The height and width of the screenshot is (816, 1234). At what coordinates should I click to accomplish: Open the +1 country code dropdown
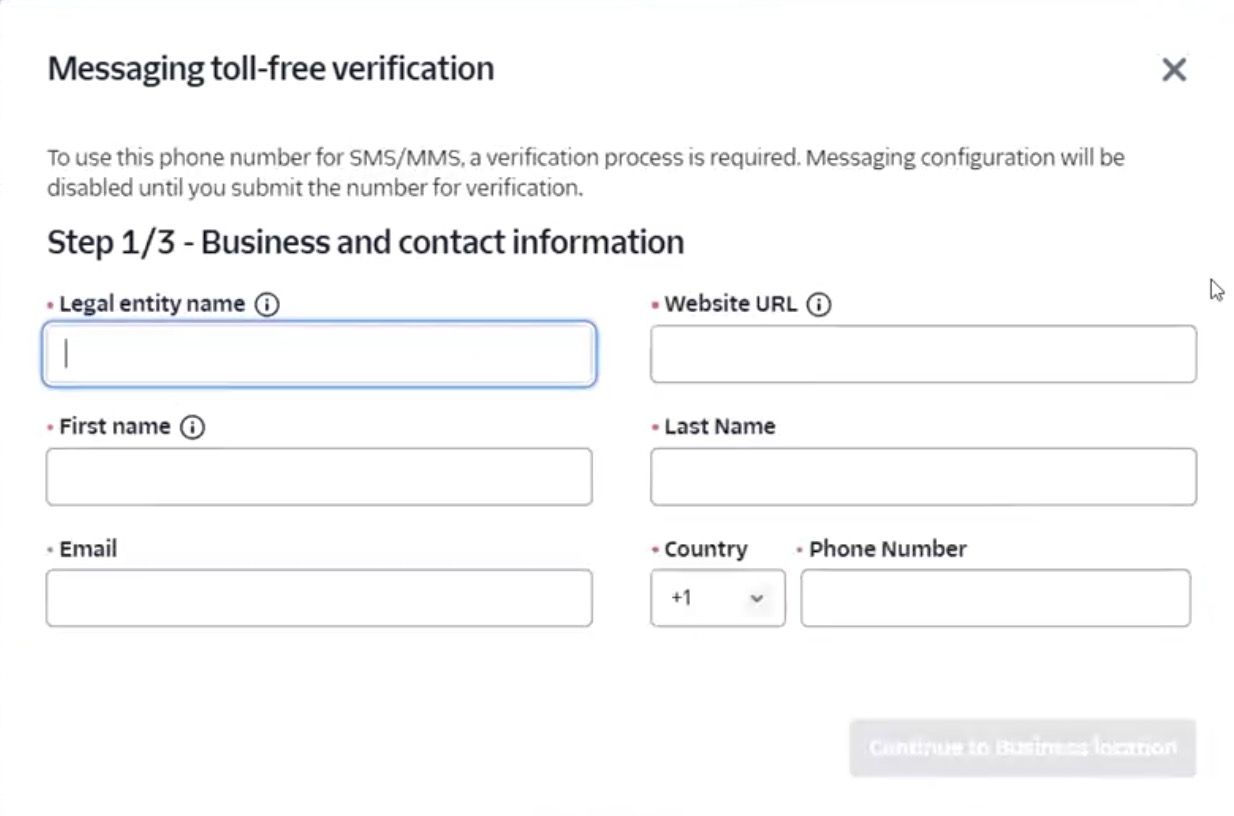(x=717, y=598)
